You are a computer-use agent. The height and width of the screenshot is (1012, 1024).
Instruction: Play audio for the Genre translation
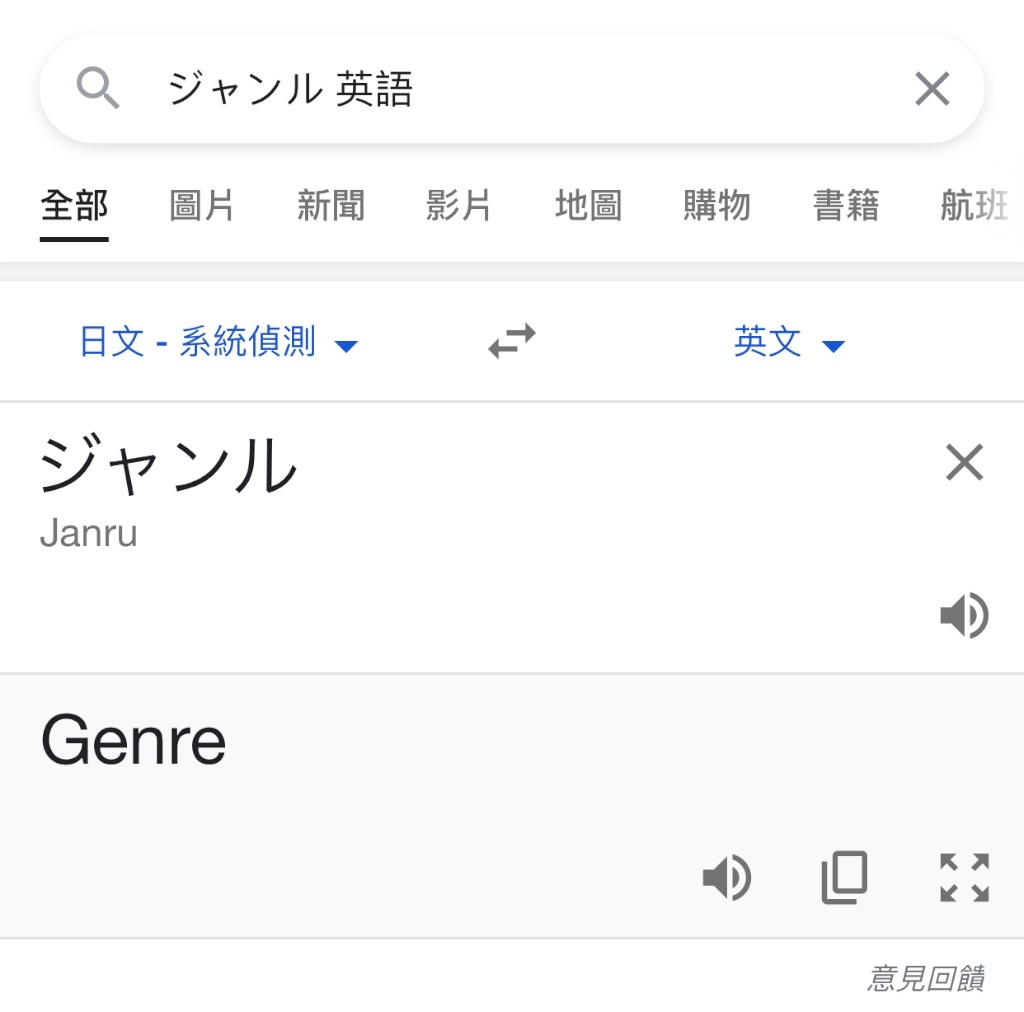(x=726, y=878)
